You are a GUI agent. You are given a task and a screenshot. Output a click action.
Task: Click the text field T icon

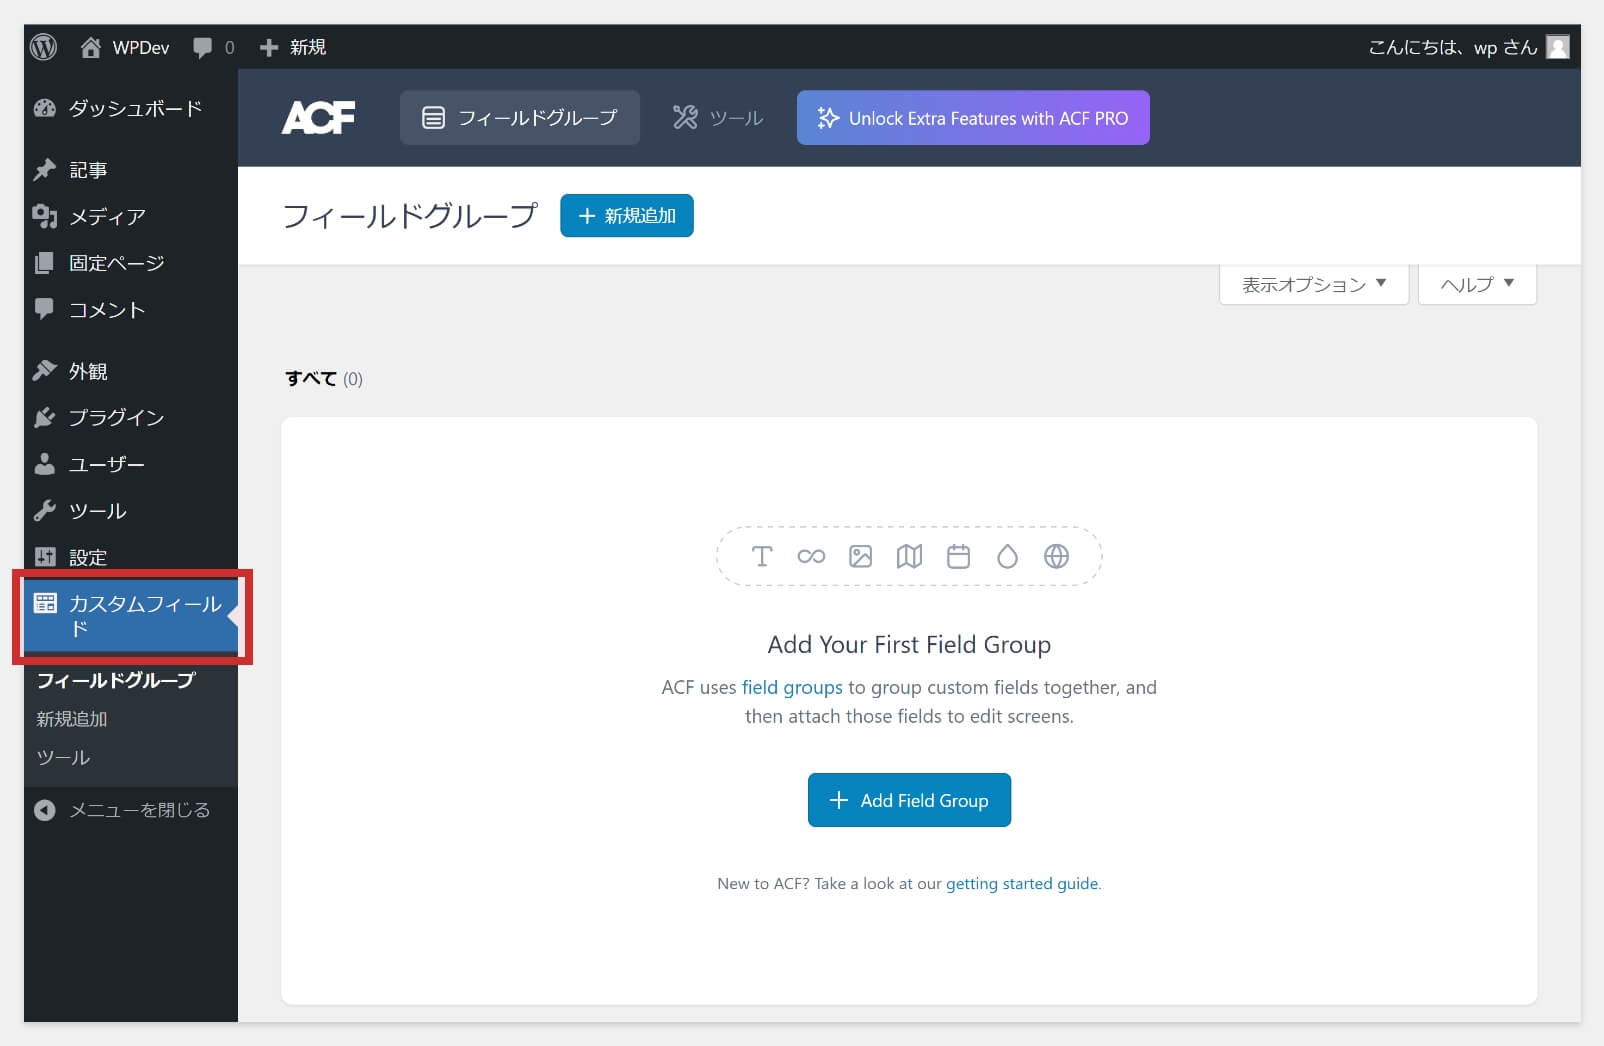point(762,556)
